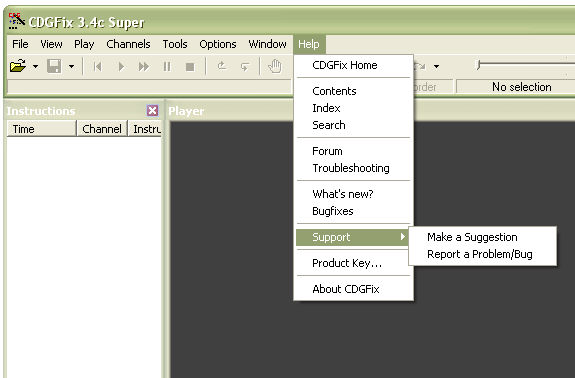This screenshot has width=575, height=378.
Task: Select Search in the Help menu
Action: [x=354, y=125]
